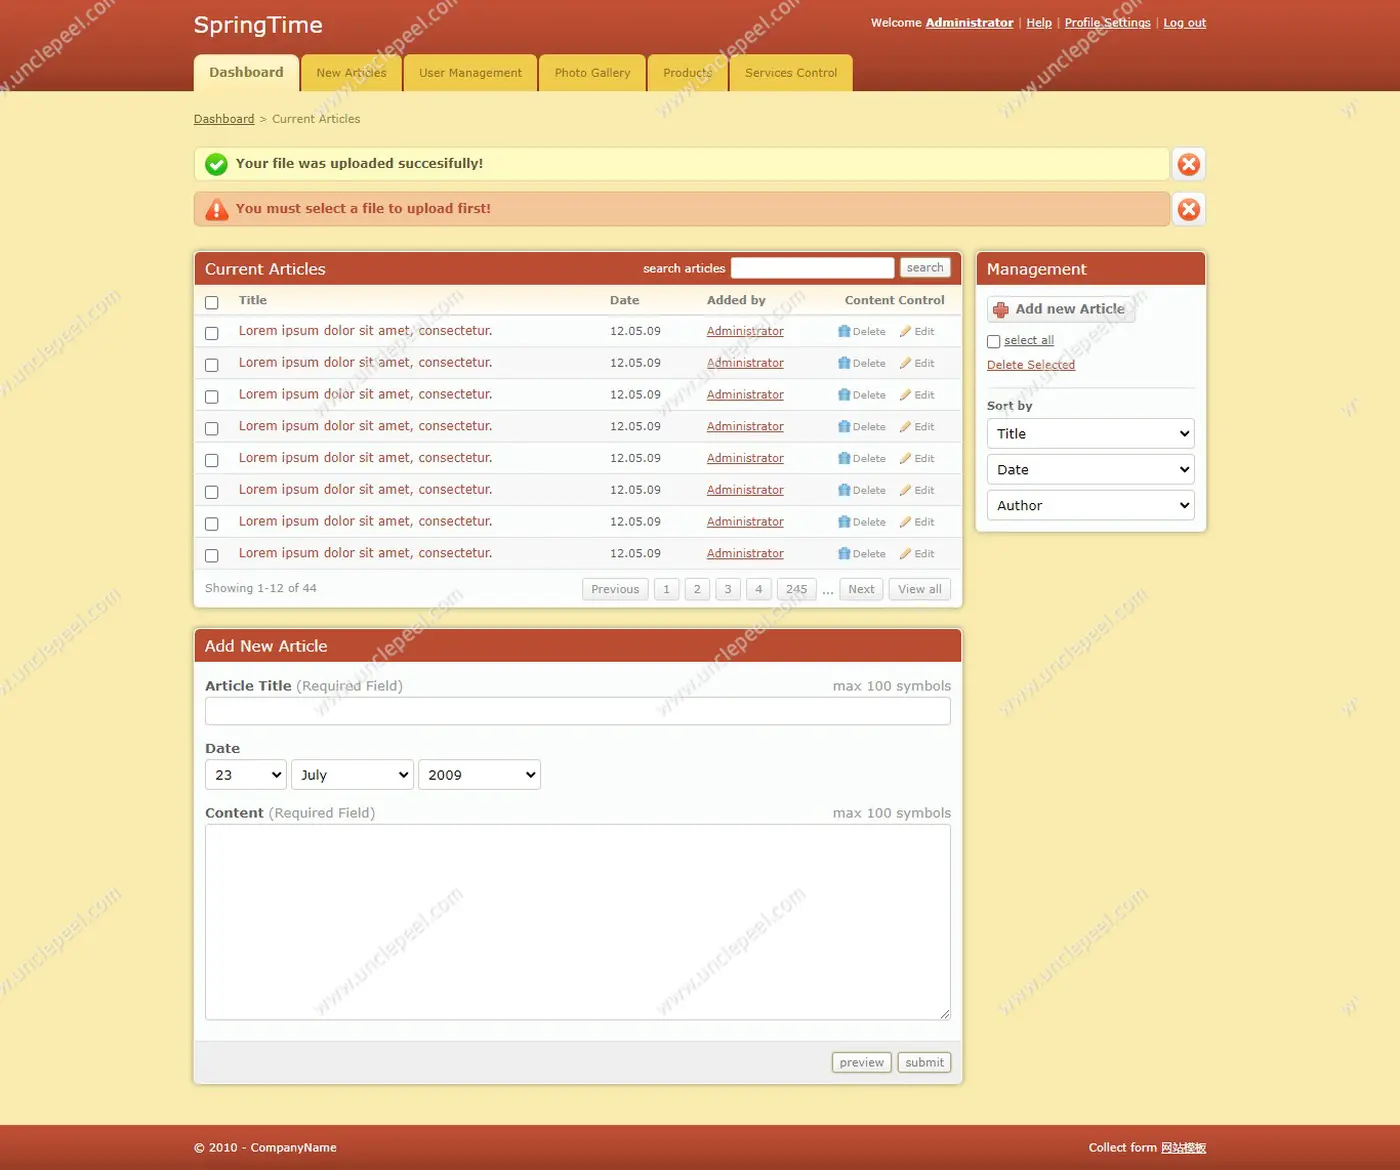Click the red plus icon for Add new Article
The height and width of the screenshot is (1170, 1400).
1001,310
